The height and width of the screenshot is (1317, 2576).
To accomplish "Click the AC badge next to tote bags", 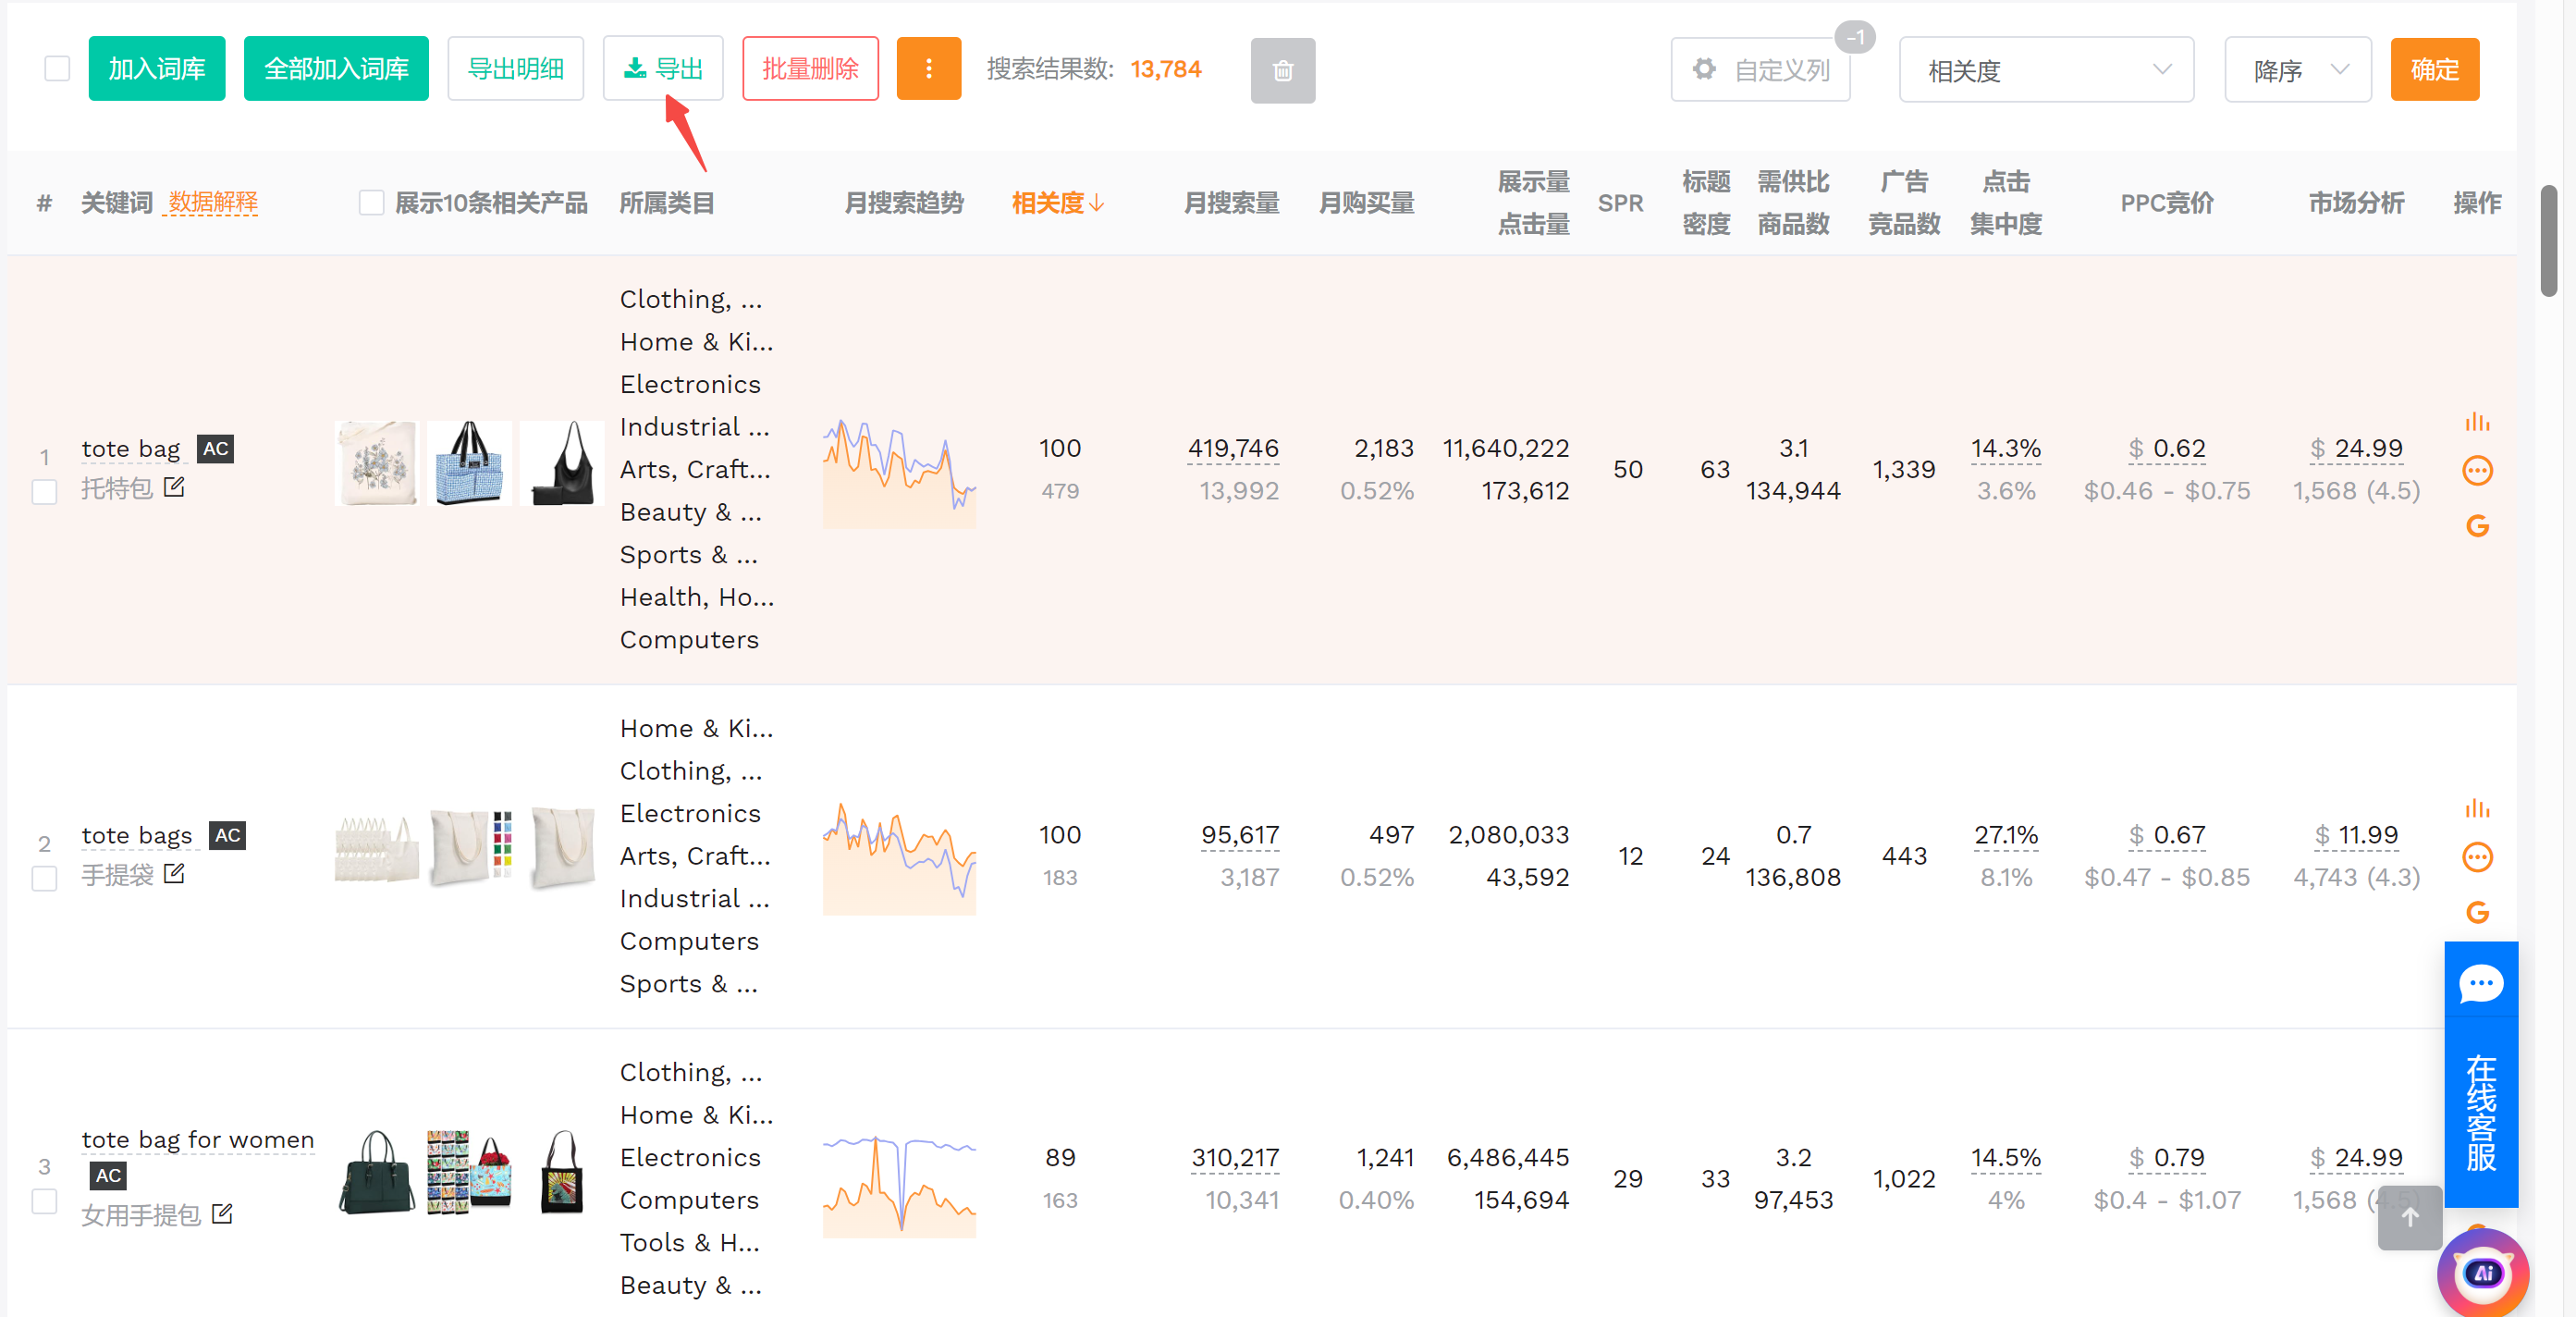I will pos(227,835).
